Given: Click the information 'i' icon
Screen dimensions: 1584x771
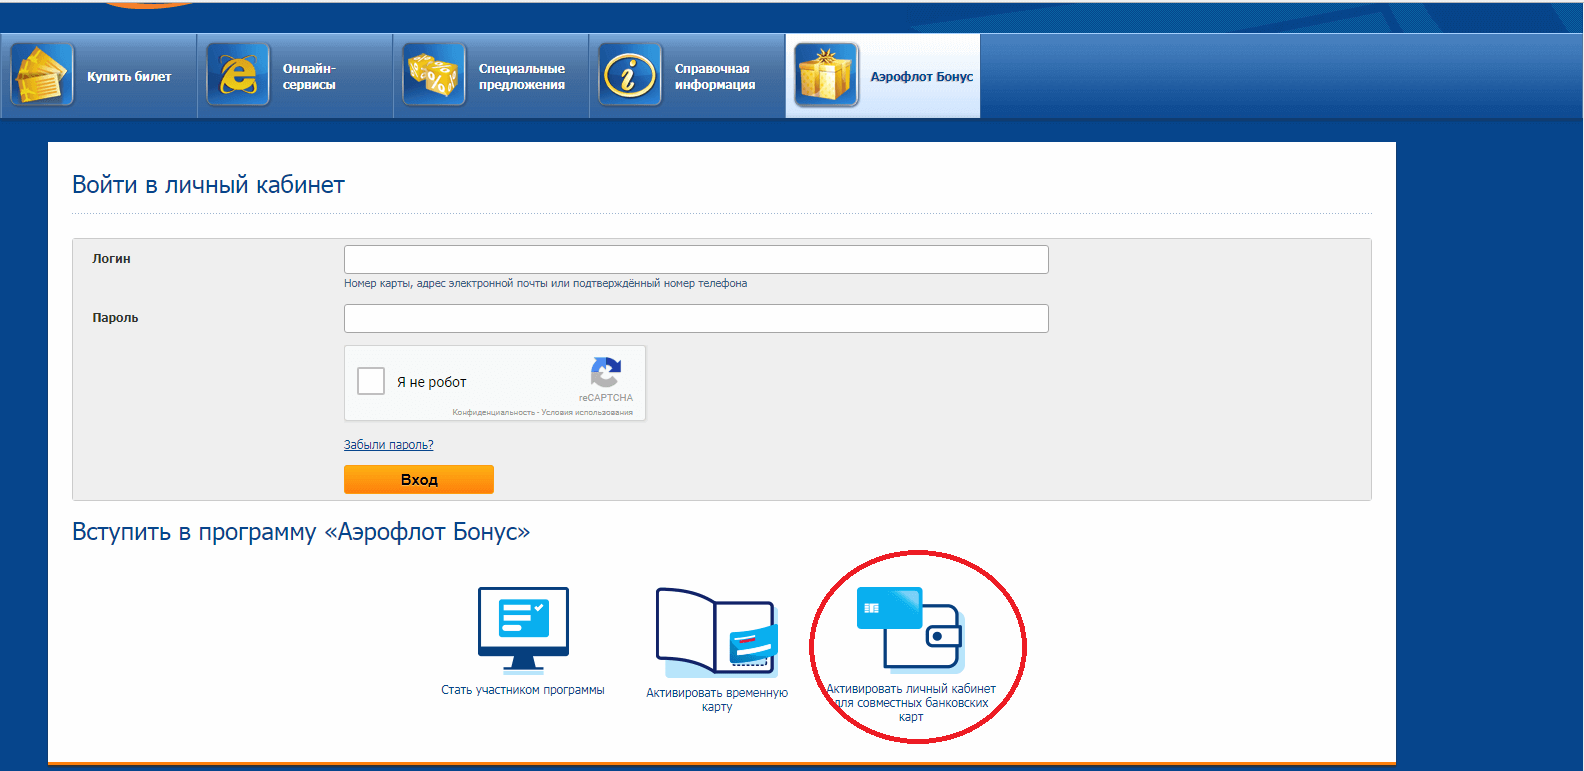Looking at the screenshot, I should click(630, 75).
